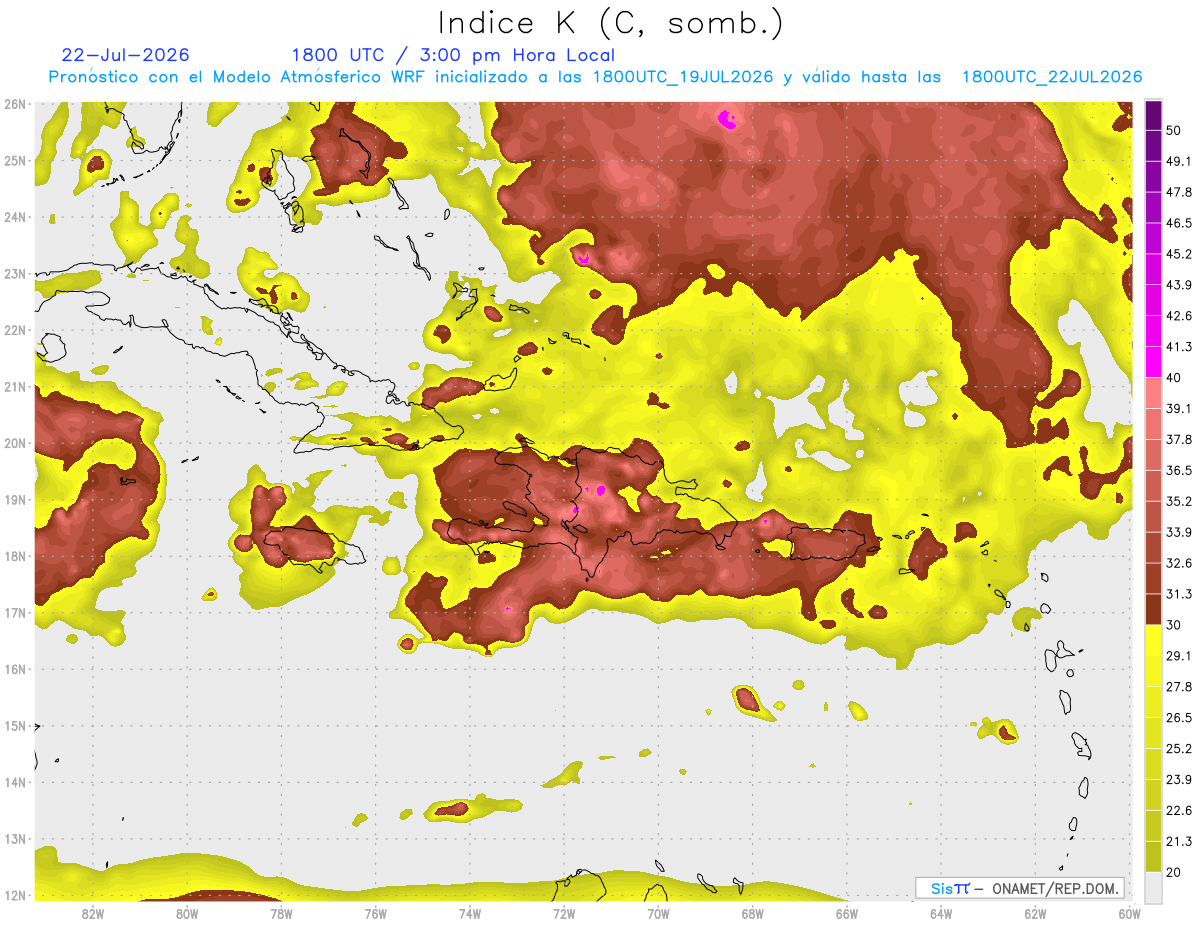Click the colorbar label "37.8"
The height and width of the screenshot is (927, 1200).
point(1179,440)
